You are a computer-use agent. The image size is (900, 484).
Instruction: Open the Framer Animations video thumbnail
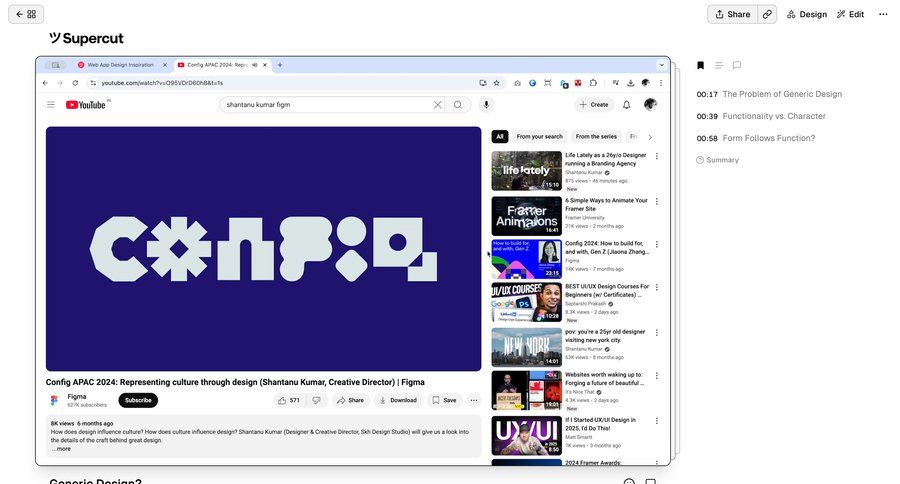coord(526,216)
